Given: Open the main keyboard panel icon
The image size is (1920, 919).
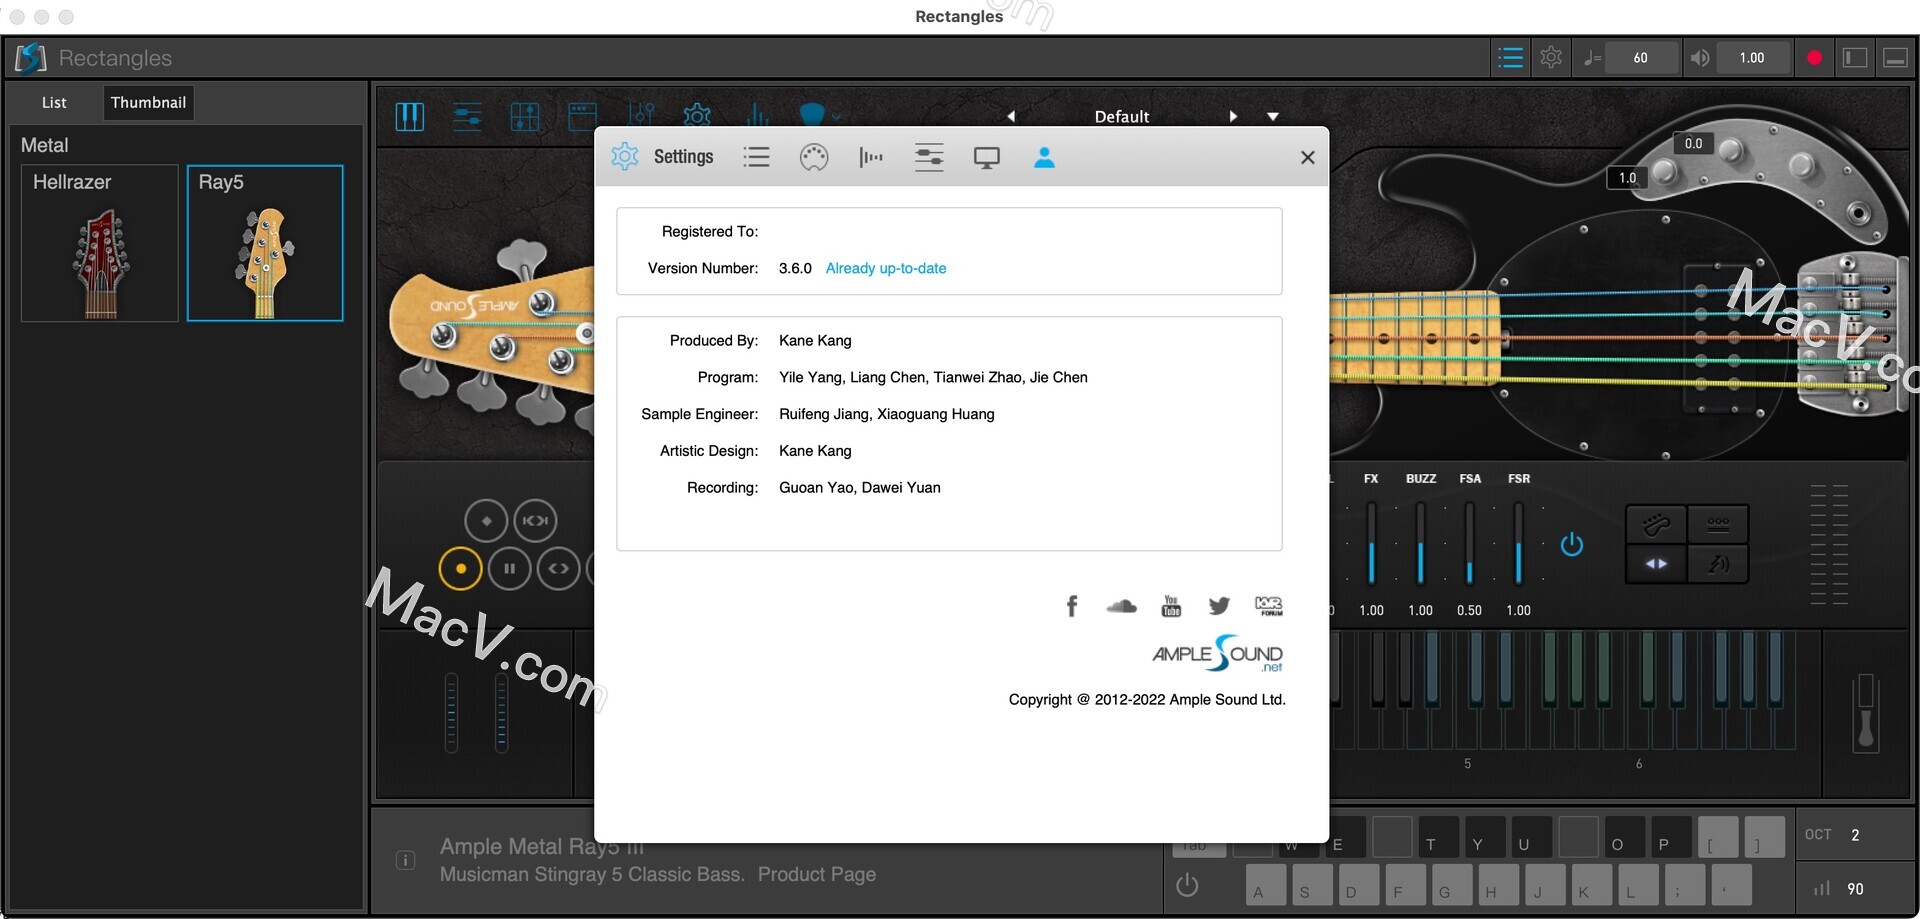Looking at the screenshot, I should pos(409,117).
